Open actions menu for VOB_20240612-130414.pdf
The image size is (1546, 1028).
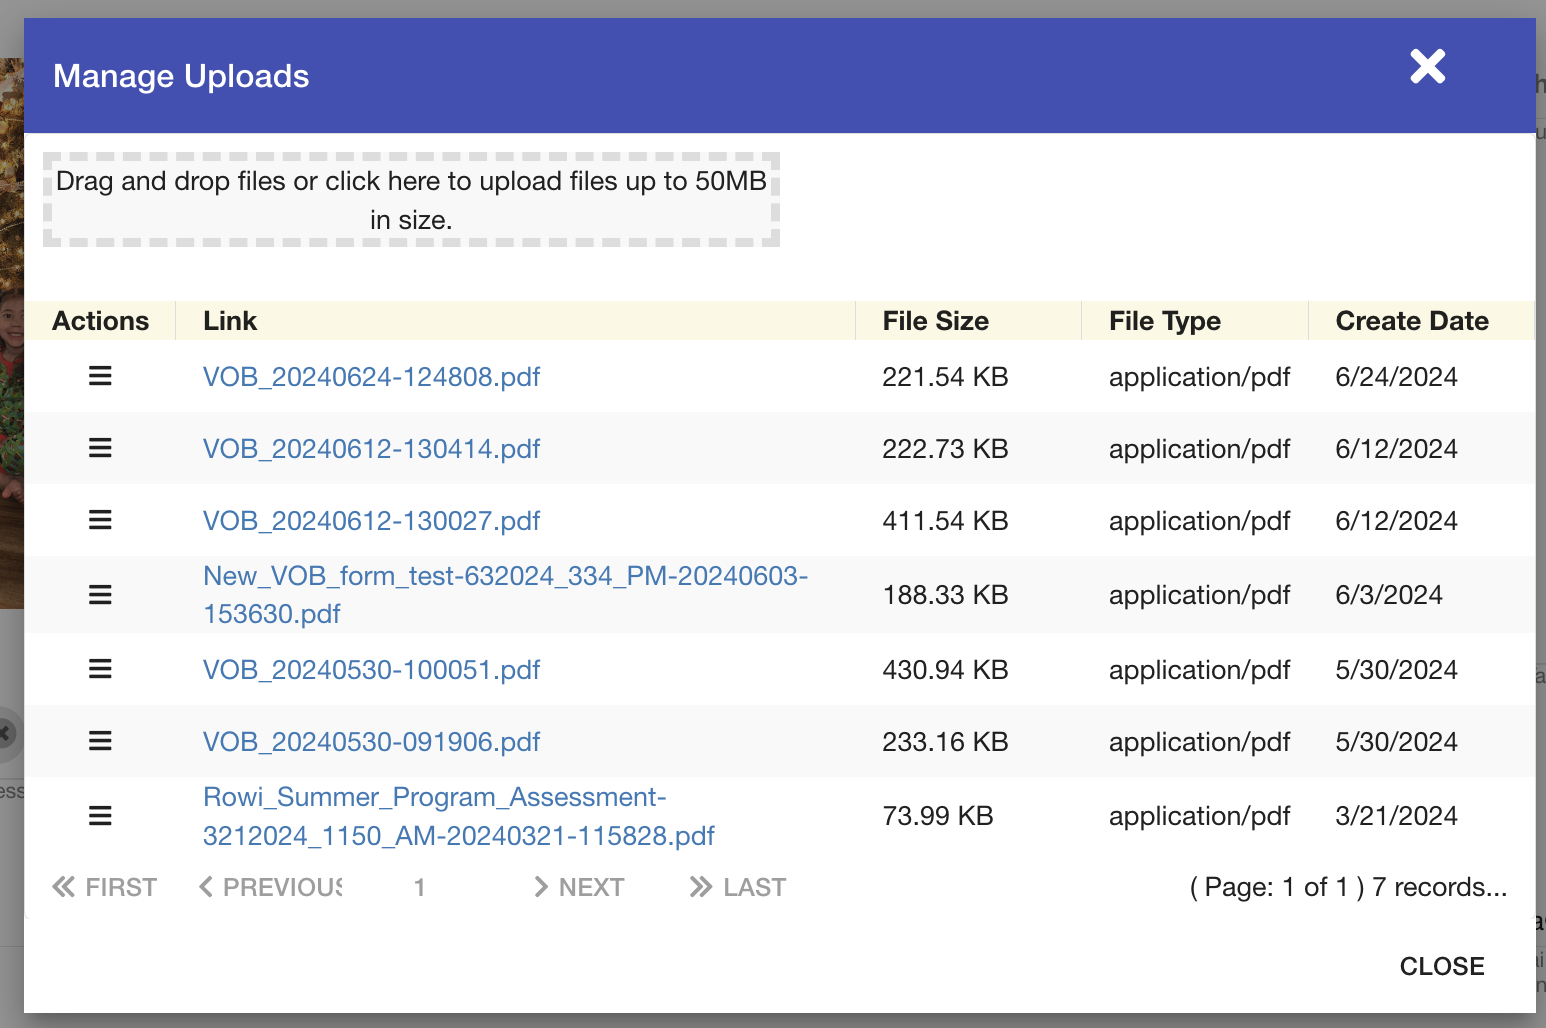coord(100,448)
